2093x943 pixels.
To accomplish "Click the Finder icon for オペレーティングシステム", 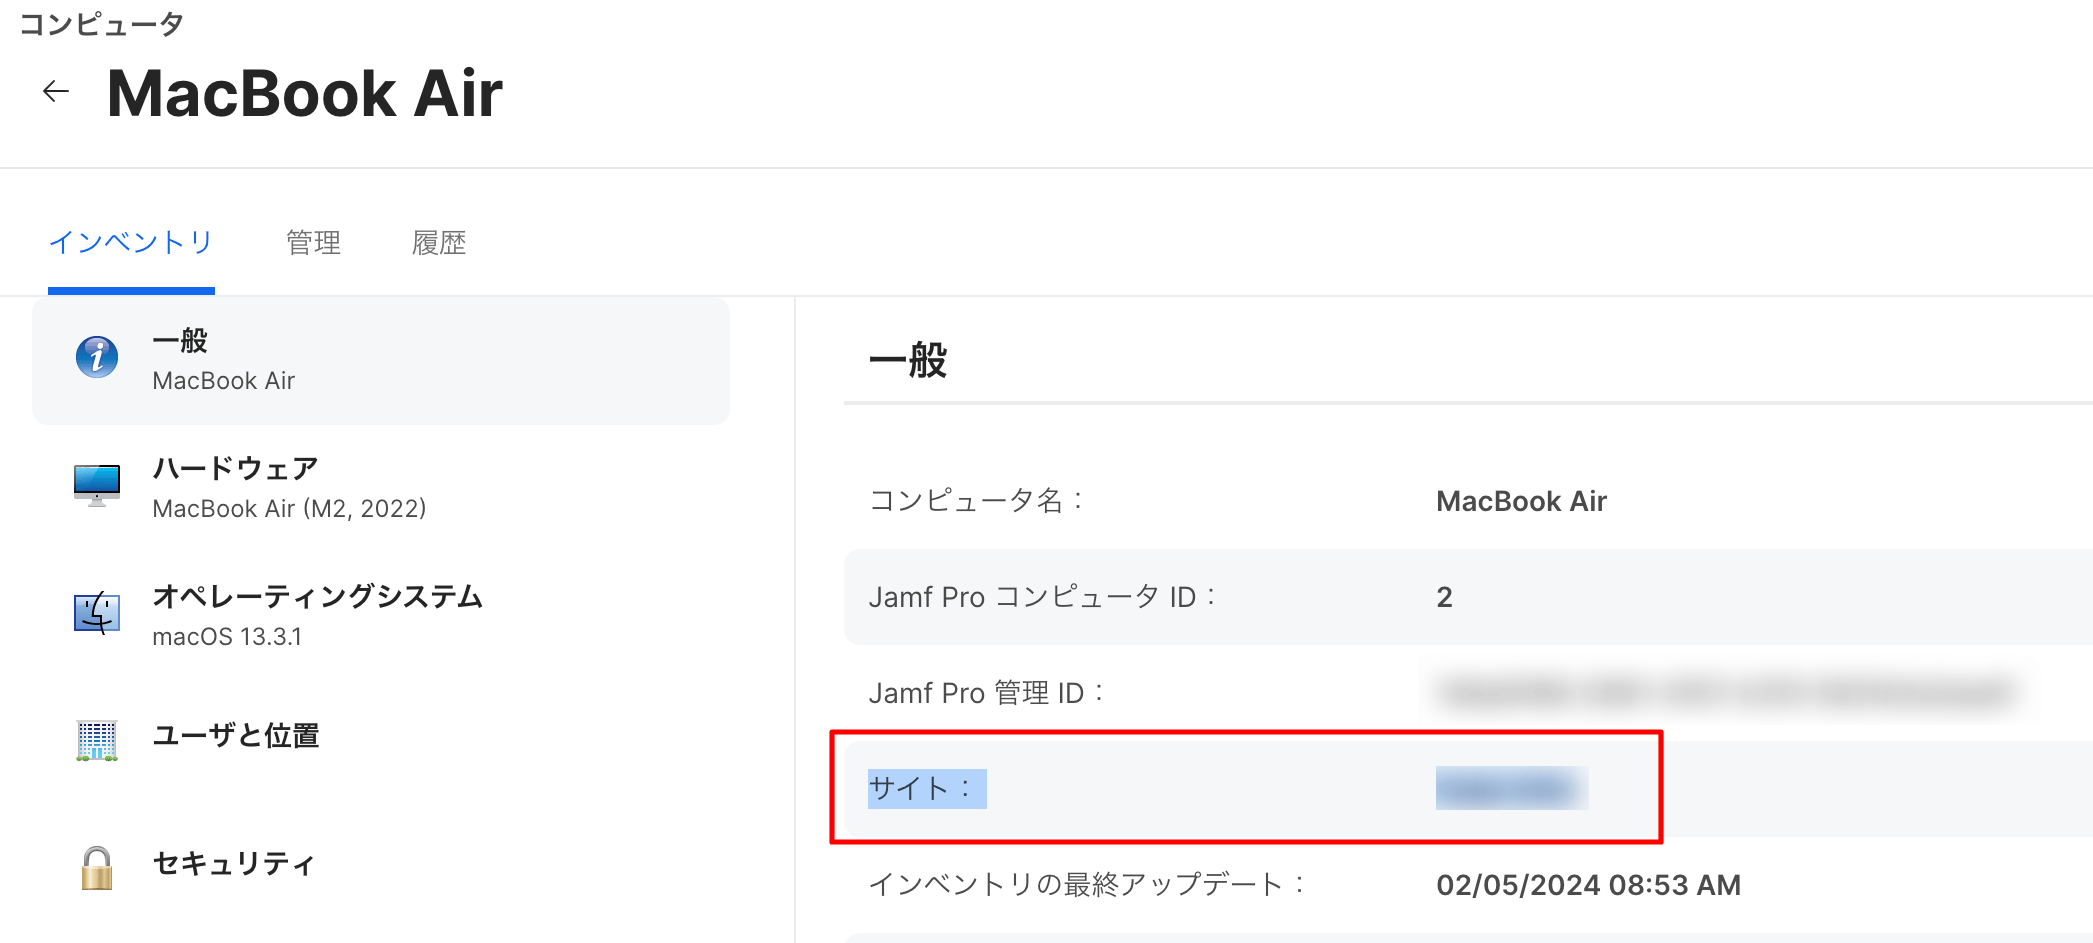I will [97, 613].
